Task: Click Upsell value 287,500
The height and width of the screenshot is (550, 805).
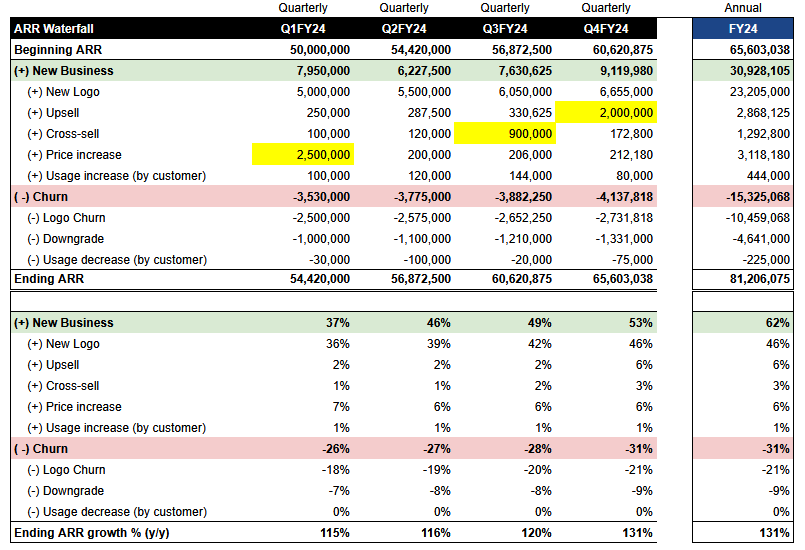Action: (429, 113)
